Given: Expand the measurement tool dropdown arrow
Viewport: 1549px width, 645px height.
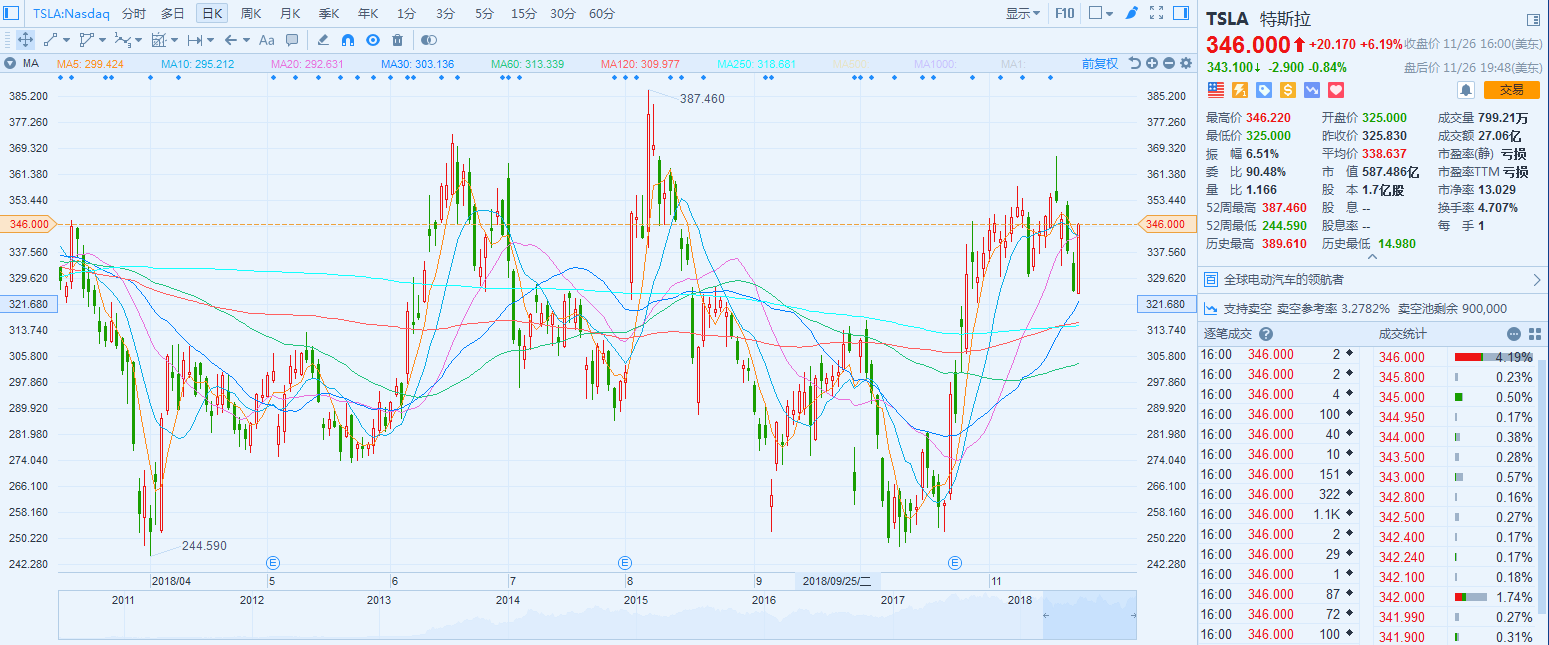Looking at the screenshot, I should point(174,40).
